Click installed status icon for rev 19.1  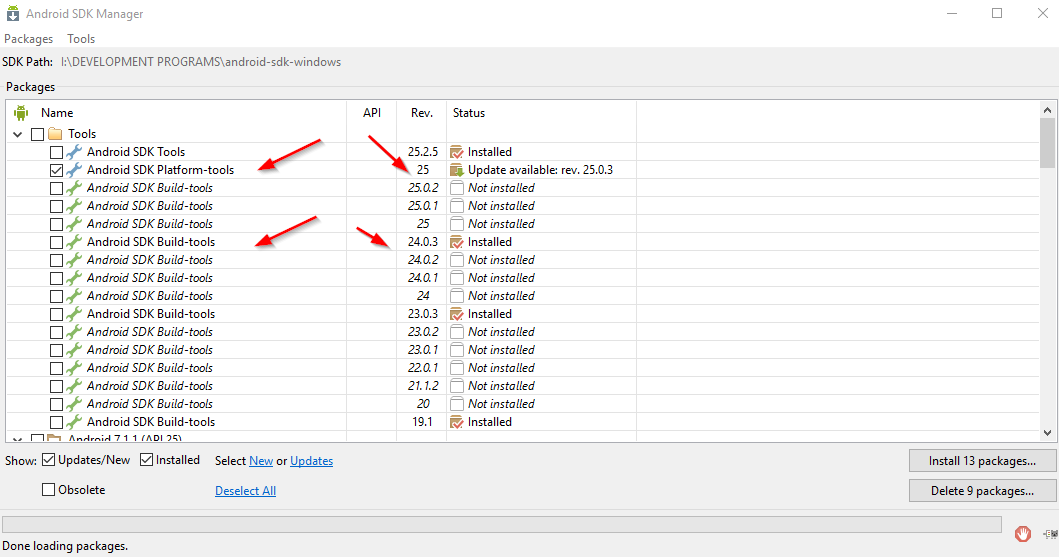click(457, 422)
